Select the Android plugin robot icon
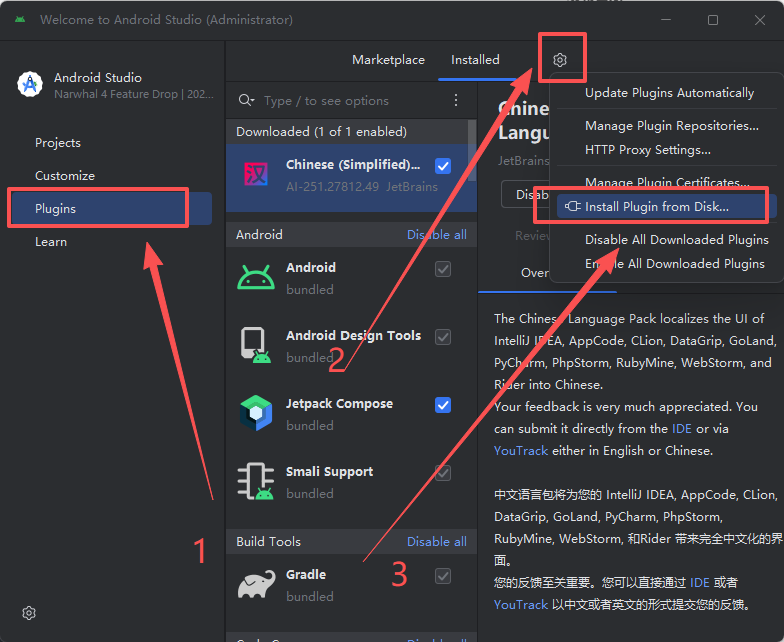 tap(256, 277)
